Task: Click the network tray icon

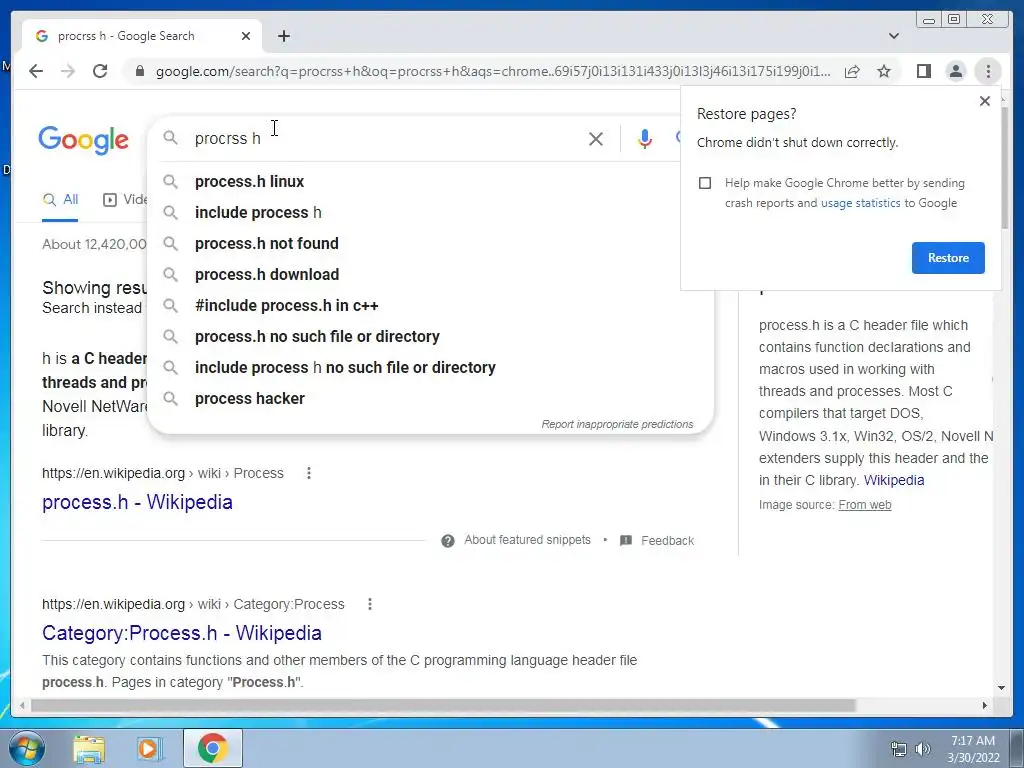Action: coord(899,749)
